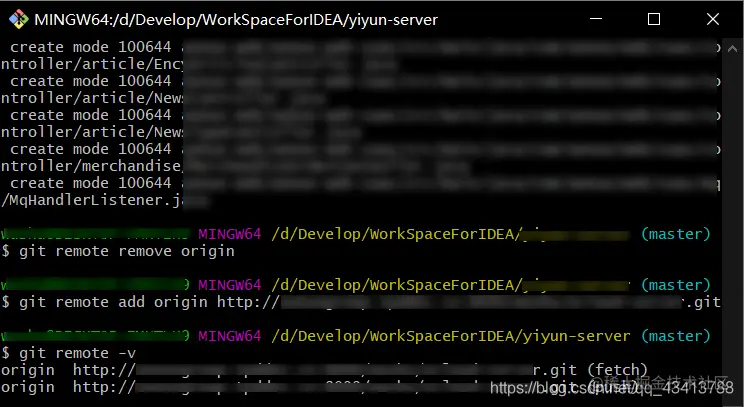The image size is (744, 407).
Task: Click the 'git remote -v' command line
Action: coord(69,353)
